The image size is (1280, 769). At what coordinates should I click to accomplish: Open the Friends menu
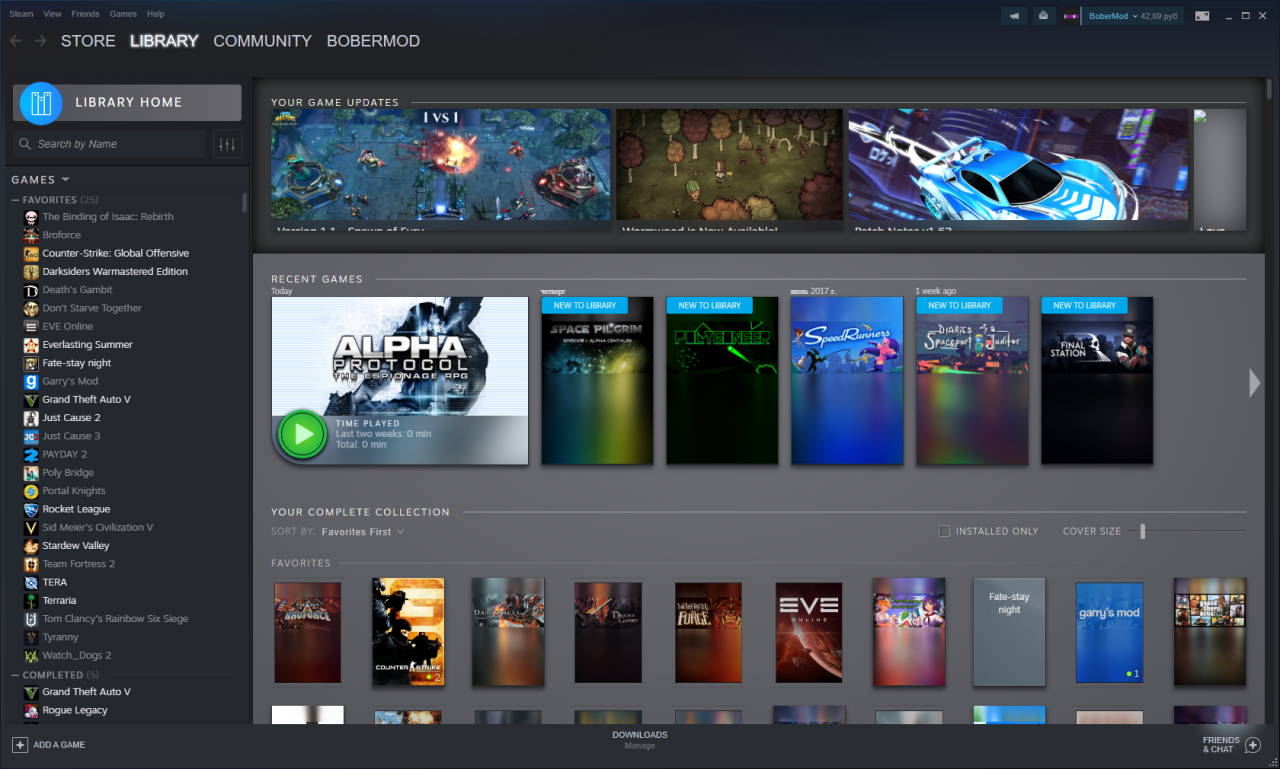(x=85, y=14)
